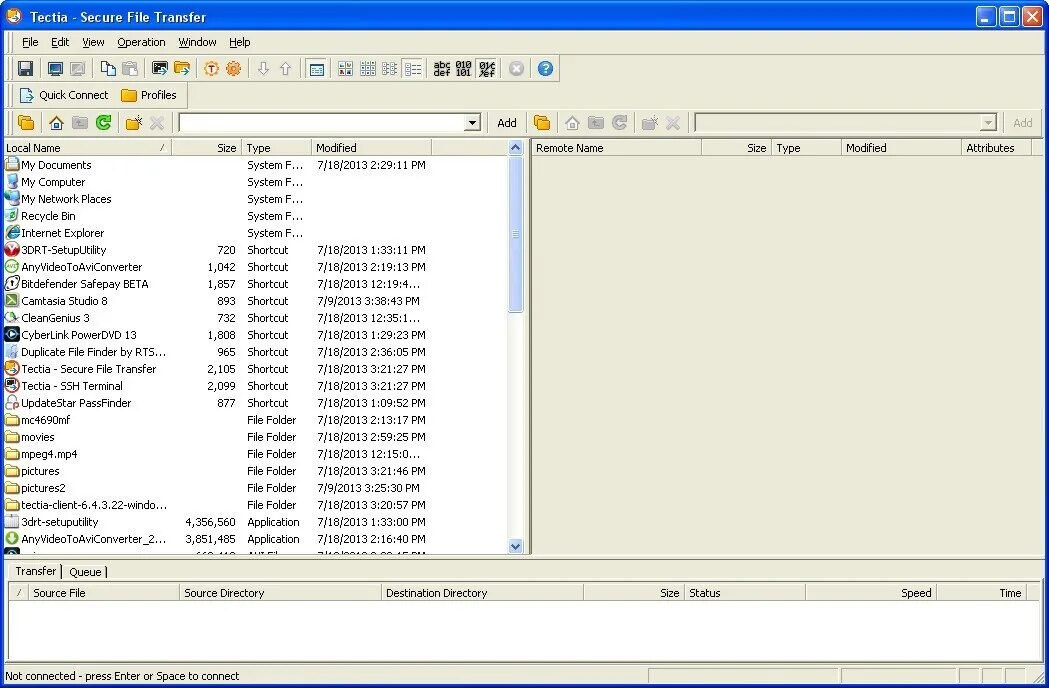Switch to List view icon
Screen dimensions: 1049x688
click(390, 68)
